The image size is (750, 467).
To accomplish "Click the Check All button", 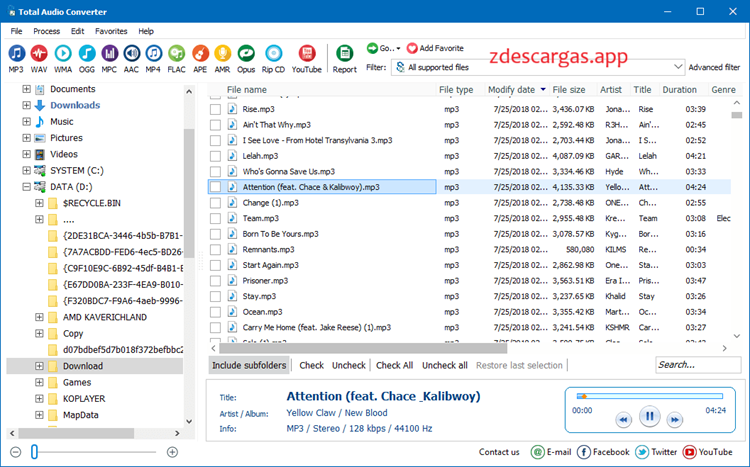I will pyautogui.click(x=394, y=365).
